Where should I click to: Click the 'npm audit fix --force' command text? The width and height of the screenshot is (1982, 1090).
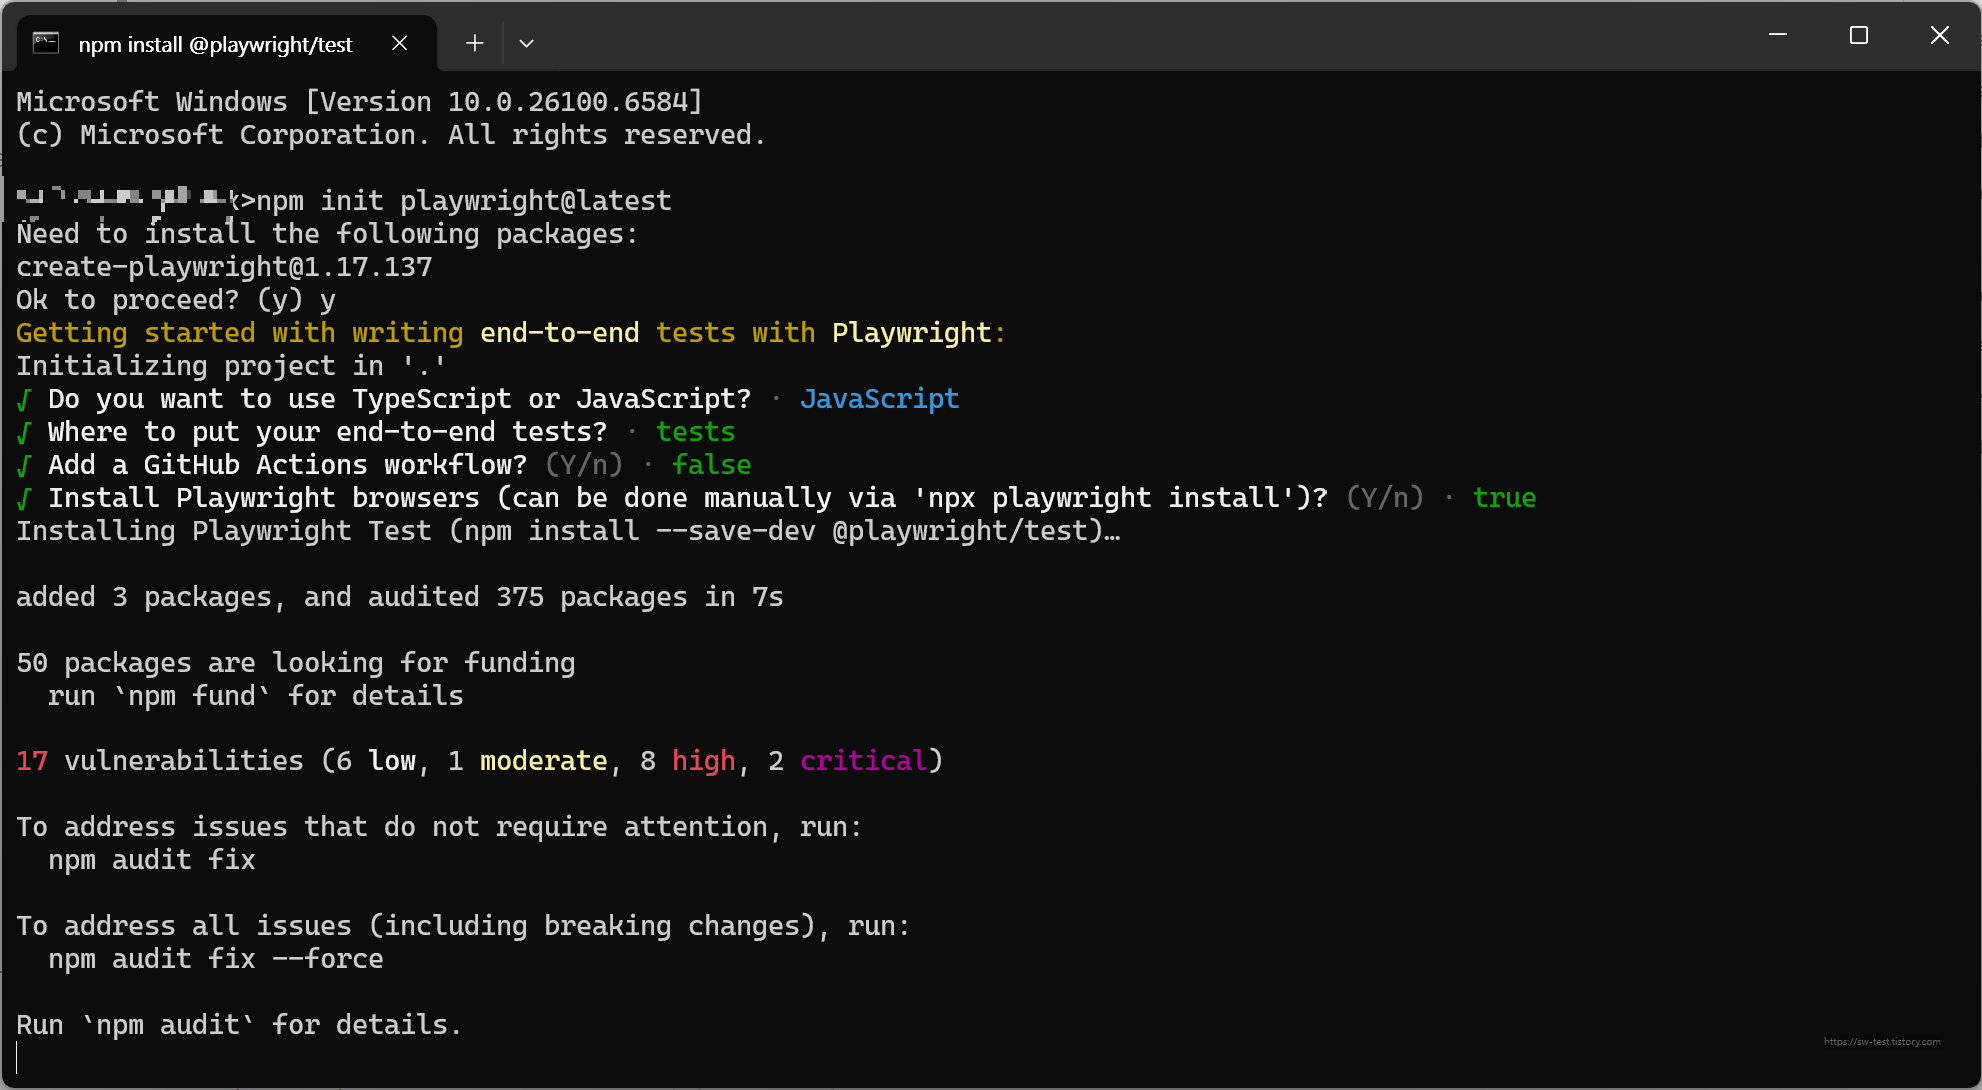(215, 959)
